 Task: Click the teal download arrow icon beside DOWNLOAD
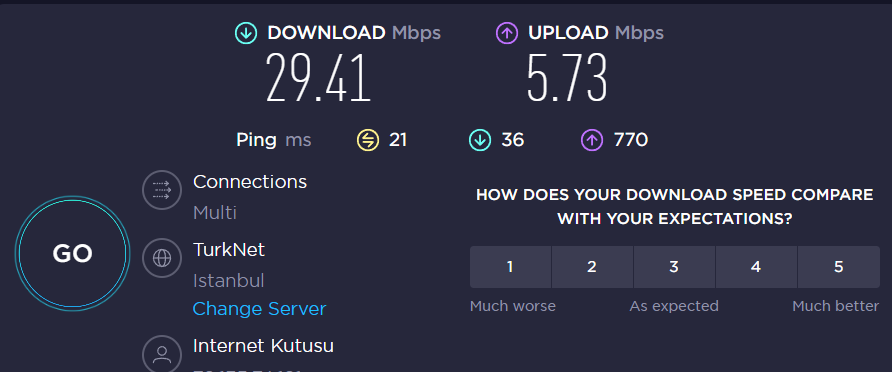point(246,34)
